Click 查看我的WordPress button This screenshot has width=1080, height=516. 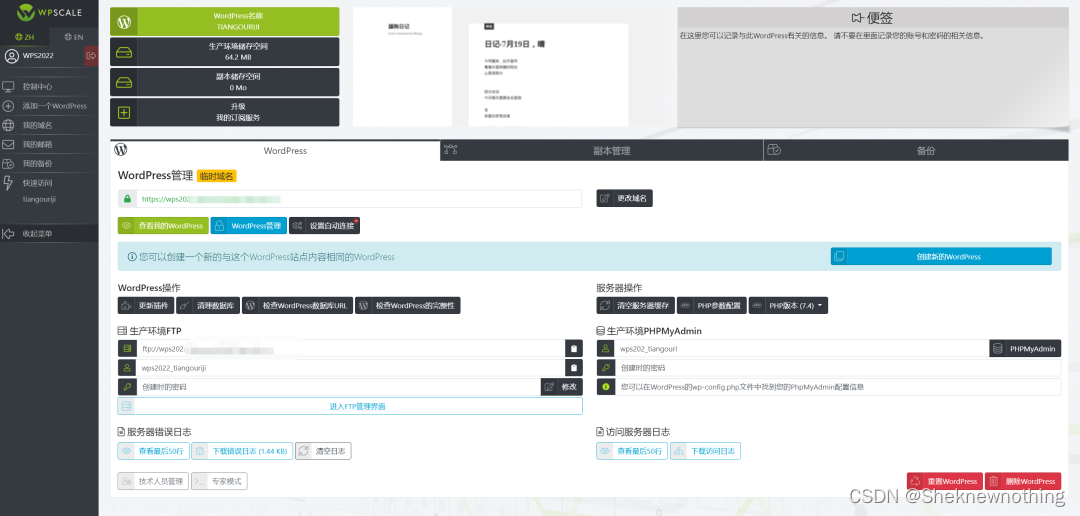pos(163,225)
